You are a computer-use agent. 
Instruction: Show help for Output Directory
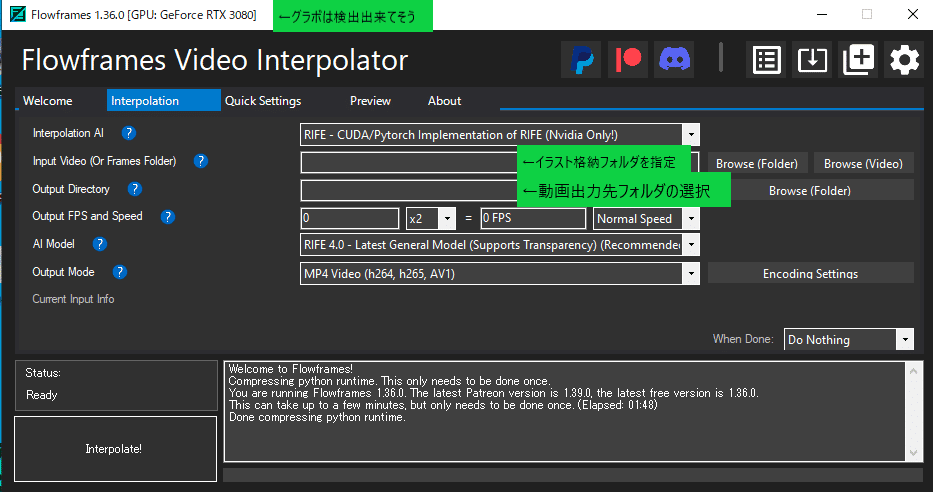coord(134,189)
